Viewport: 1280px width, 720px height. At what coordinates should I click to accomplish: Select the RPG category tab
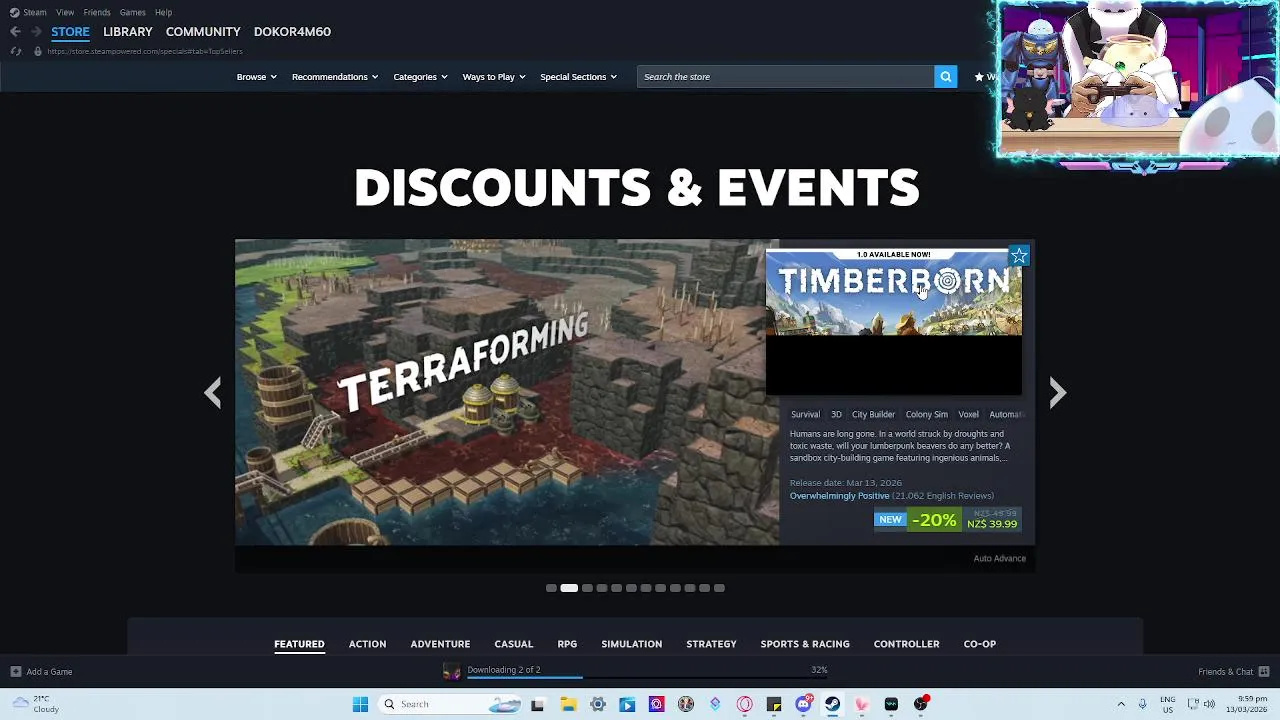[567, 644]
